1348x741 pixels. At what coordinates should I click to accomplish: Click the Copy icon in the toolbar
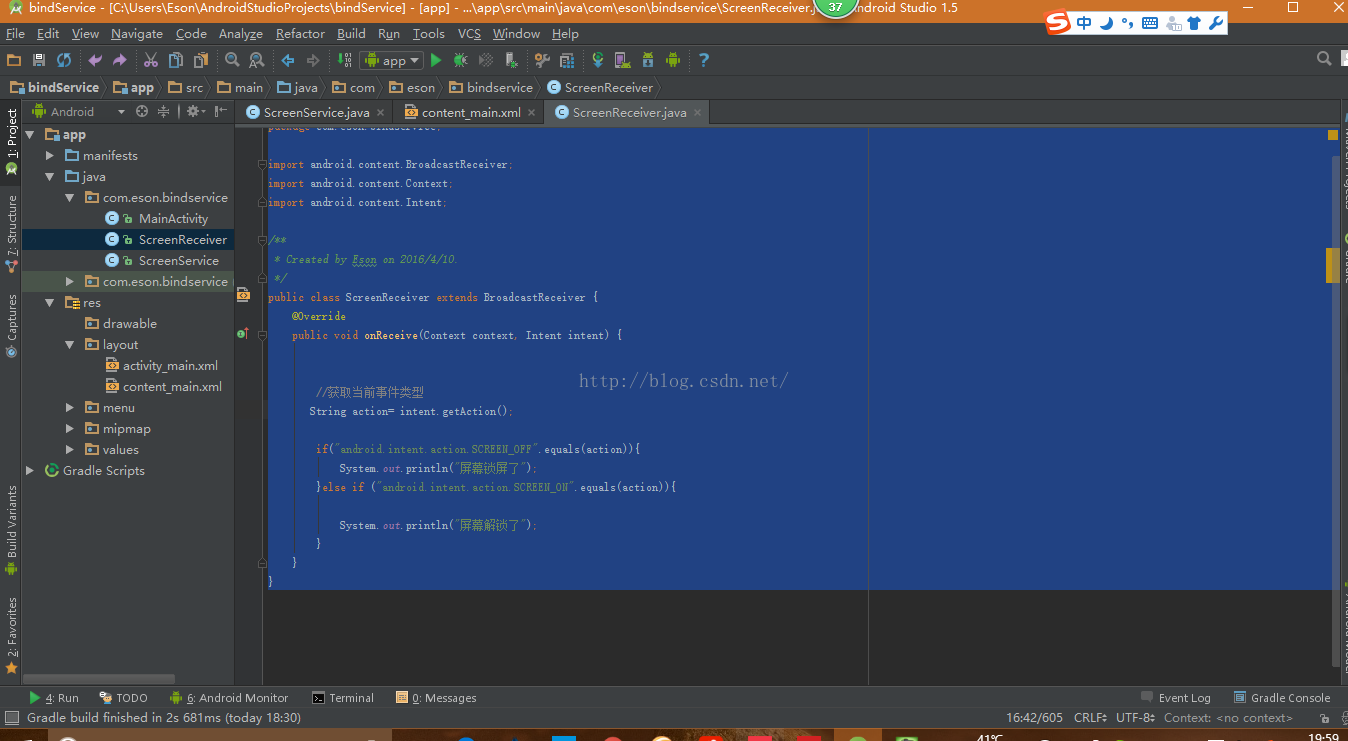pos(176,61)
